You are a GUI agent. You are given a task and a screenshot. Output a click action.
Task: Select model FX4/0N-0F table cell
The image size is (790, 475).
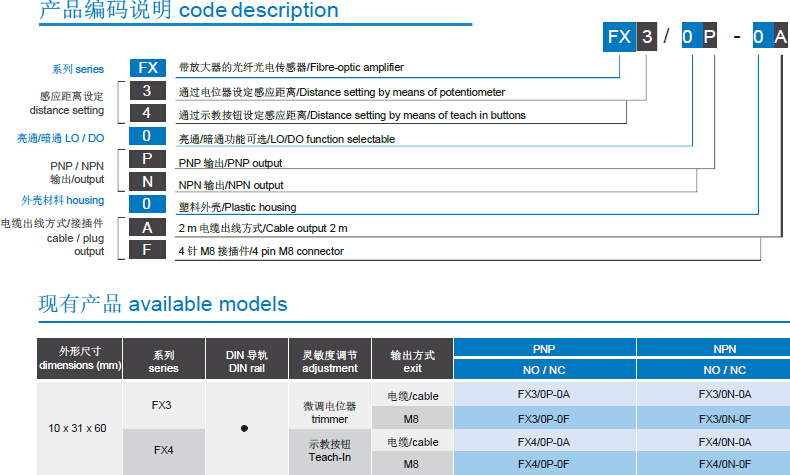[724, 464]
